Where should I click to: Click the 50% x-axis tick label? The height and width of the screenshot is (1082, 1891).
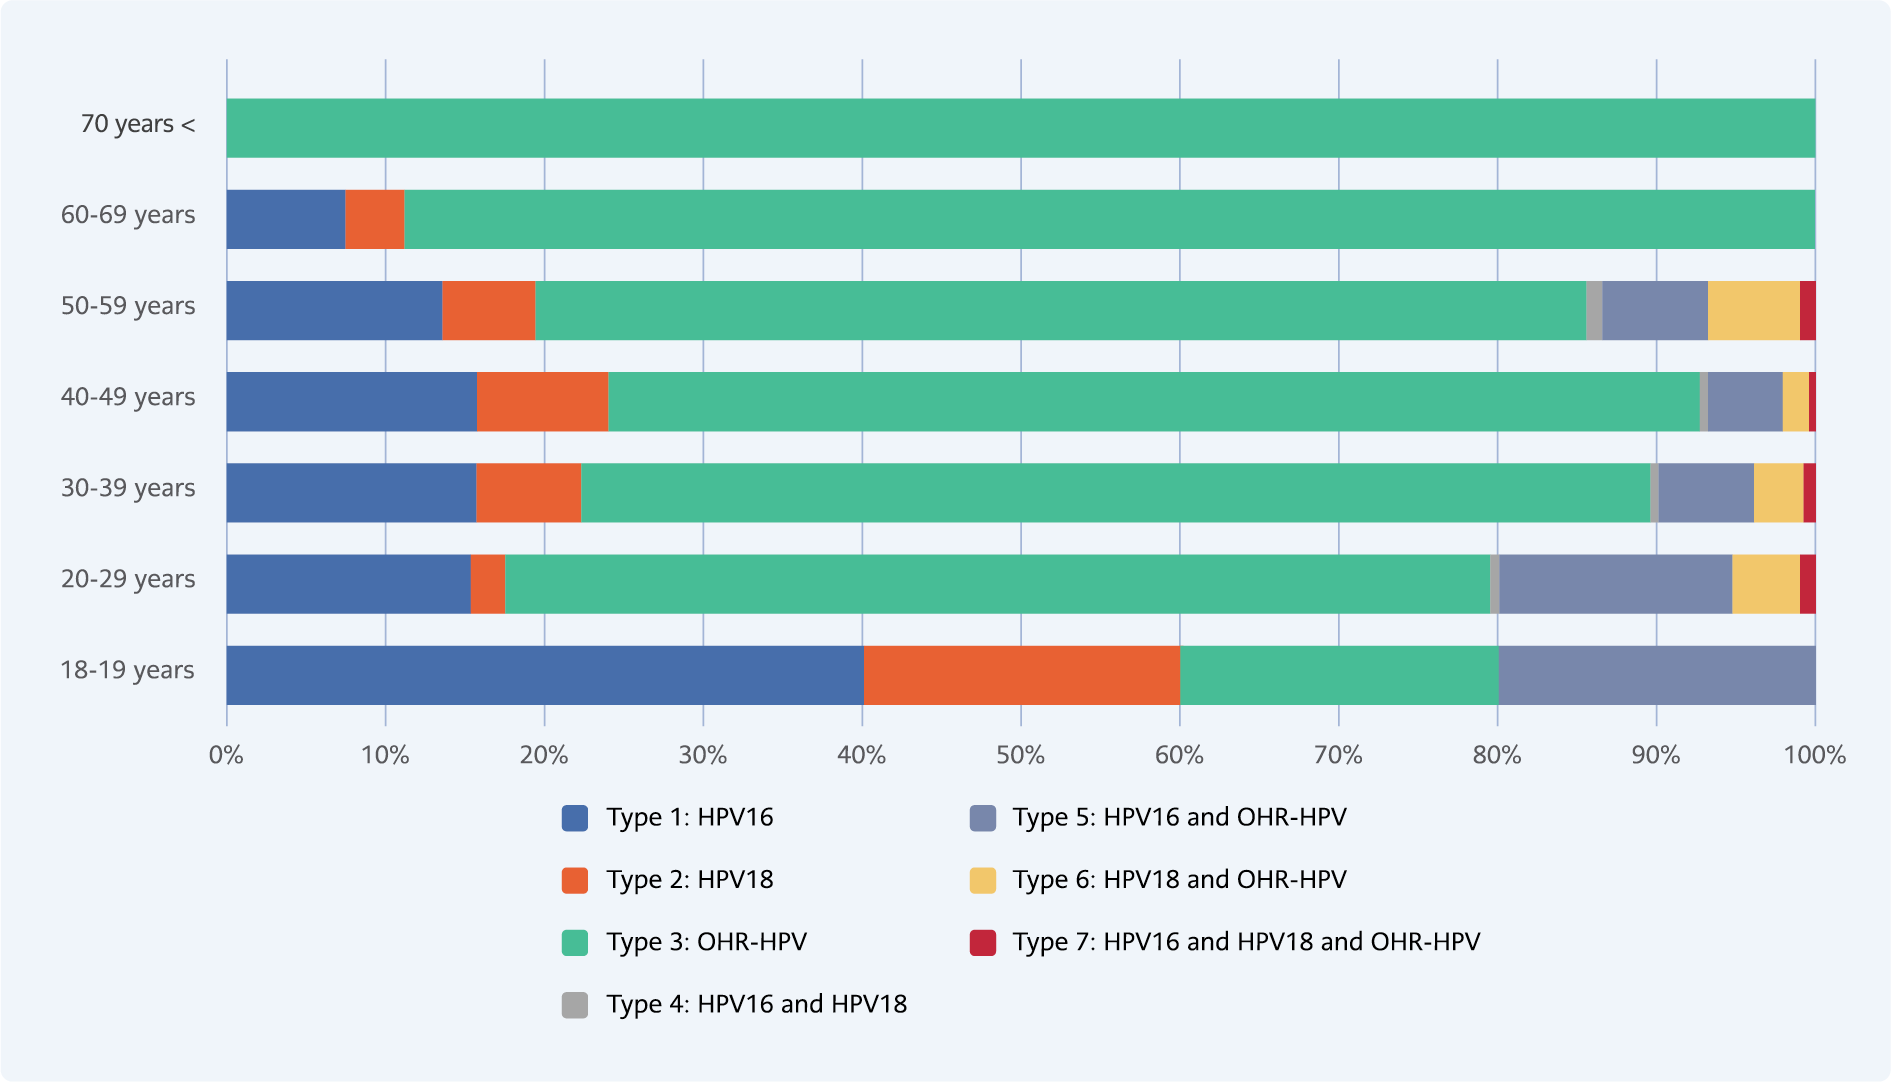[1020, 756]
